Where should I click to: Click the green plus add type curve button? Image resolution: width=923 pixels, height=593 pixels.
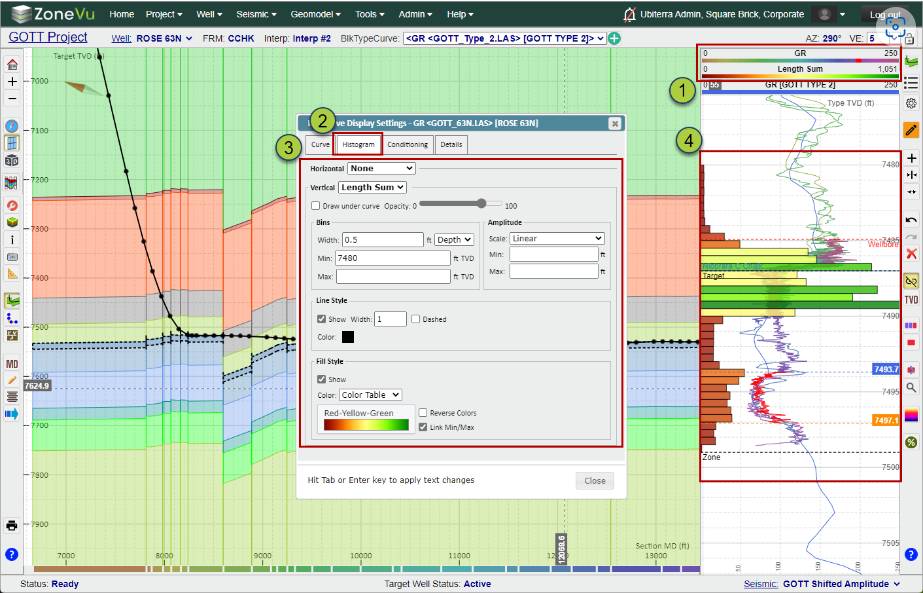pyautogui.click(x=614, y=38)
